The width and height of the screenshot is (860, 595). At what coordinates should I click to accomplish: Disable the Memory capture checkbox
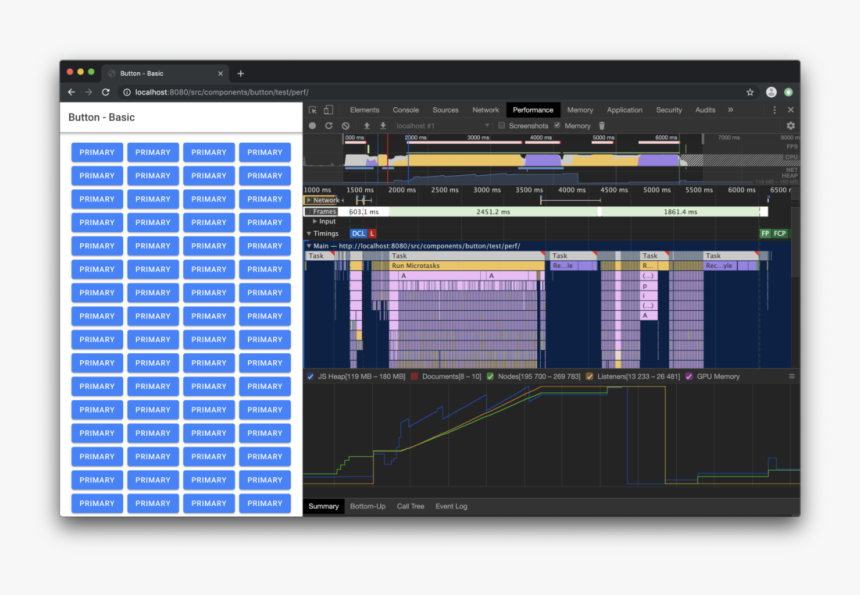[556, 125]
